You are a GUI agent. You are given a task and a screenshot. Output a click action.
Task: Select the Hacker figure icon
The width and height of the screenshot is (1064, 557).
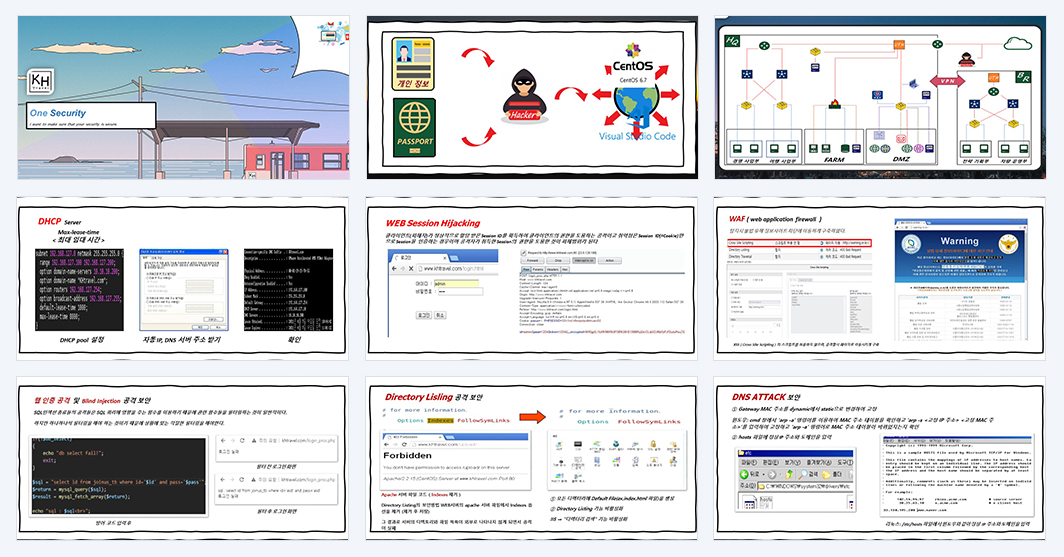[x=523, y=96]
